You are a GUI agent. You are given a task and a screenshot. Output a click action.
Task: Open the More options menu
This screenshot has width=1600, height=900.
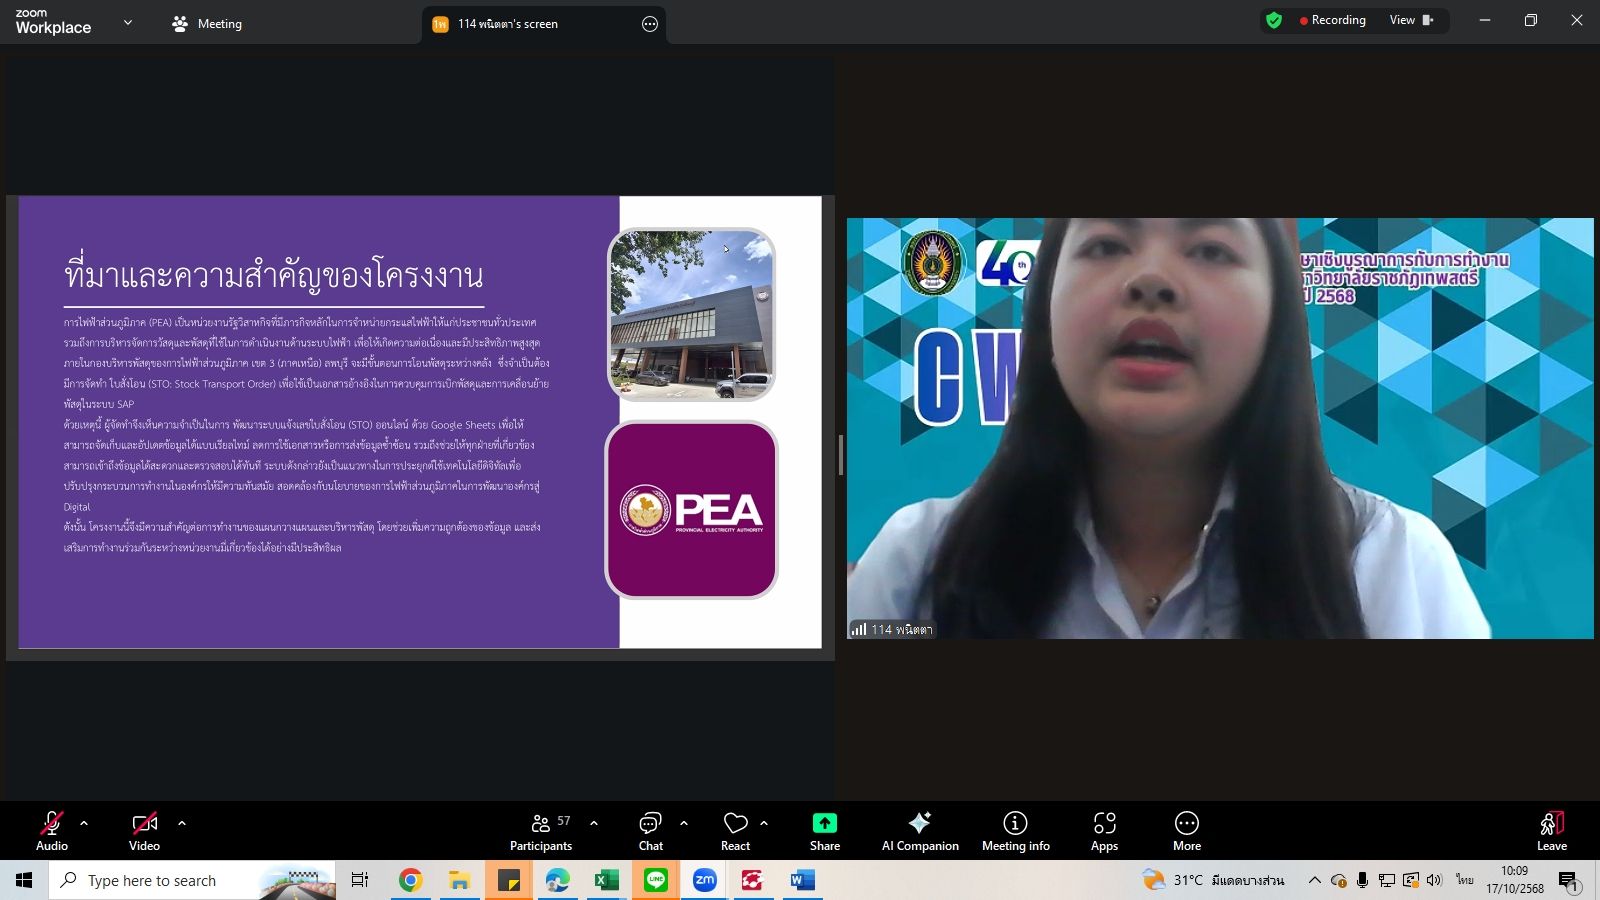pyautogui.click(x=1186, y=830)
